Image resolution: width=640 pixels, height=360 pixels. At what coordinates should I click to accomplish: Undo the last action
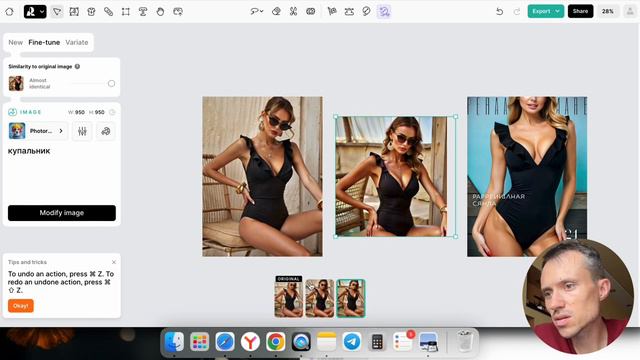500,11
